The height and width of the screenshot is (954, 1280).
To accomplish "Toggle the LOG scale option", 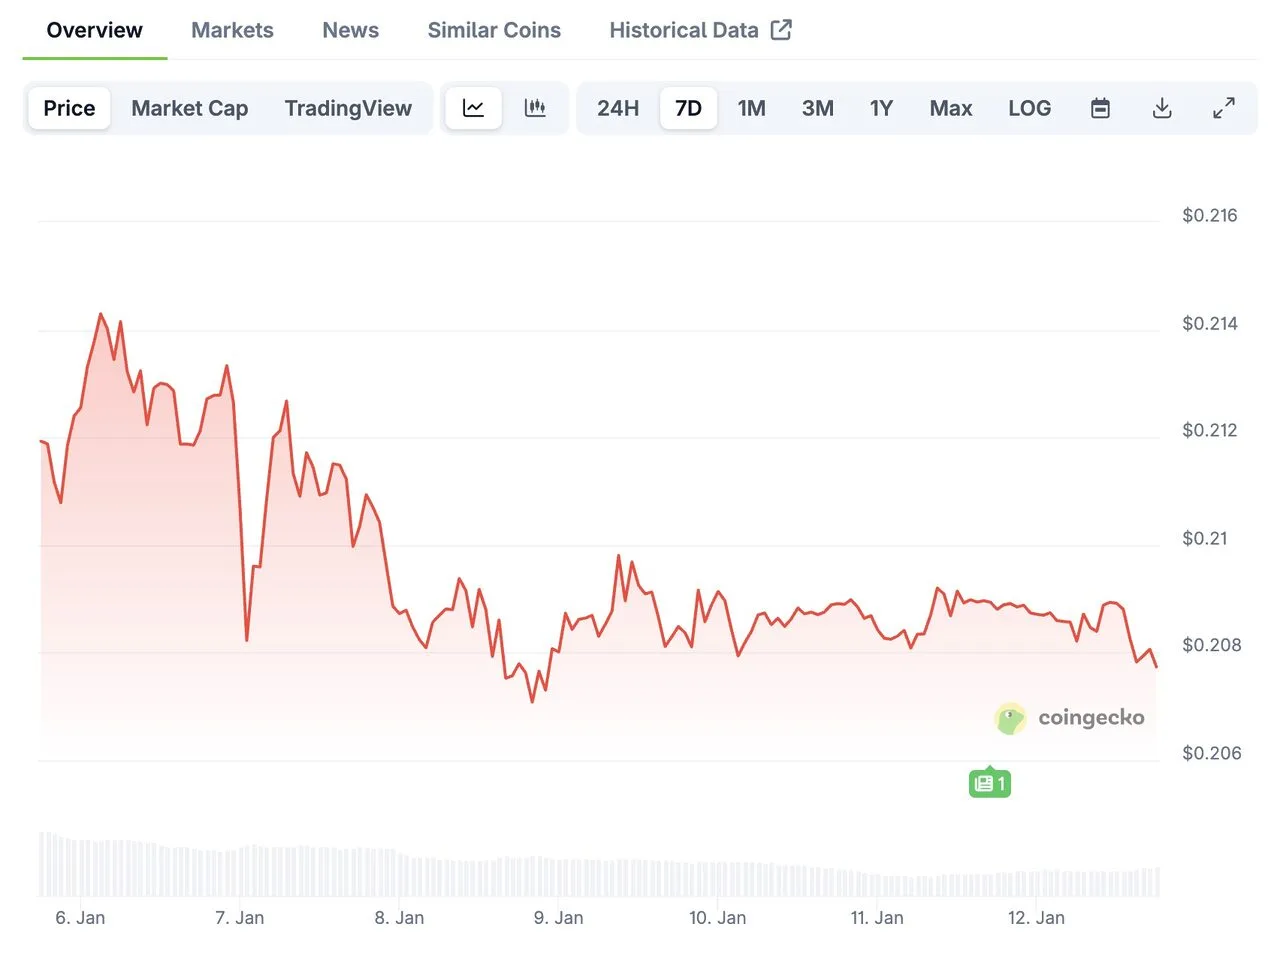I will point(1029,108).
